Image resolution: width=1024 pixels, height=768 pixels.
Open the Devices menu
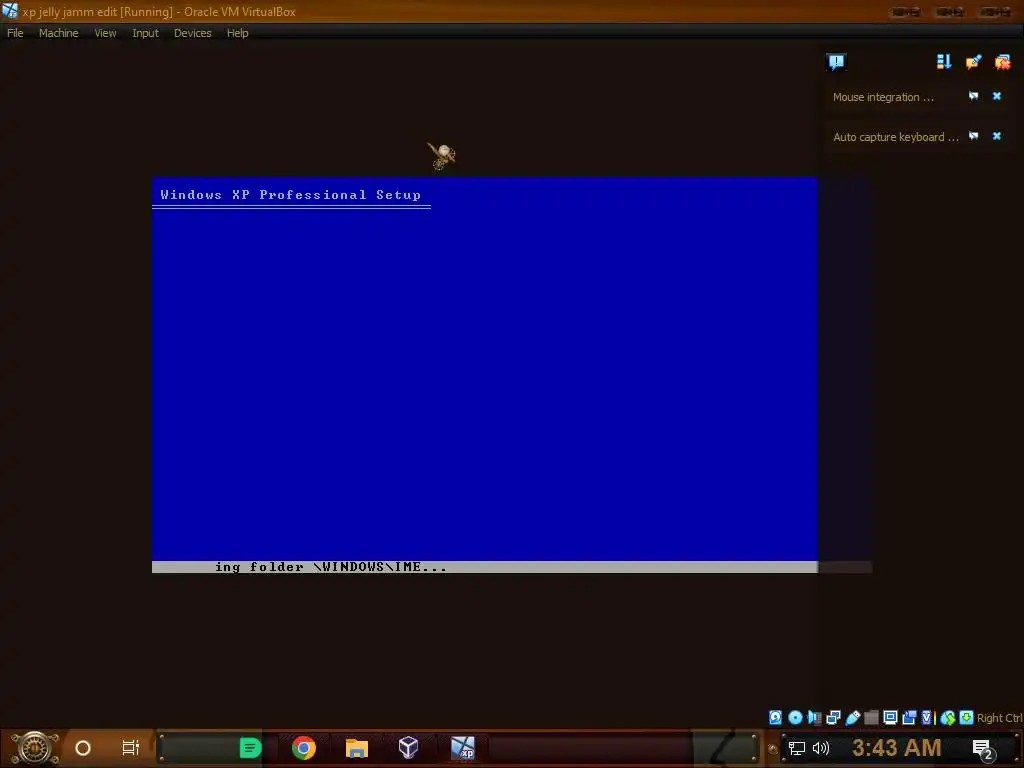[x=192, y=33]
